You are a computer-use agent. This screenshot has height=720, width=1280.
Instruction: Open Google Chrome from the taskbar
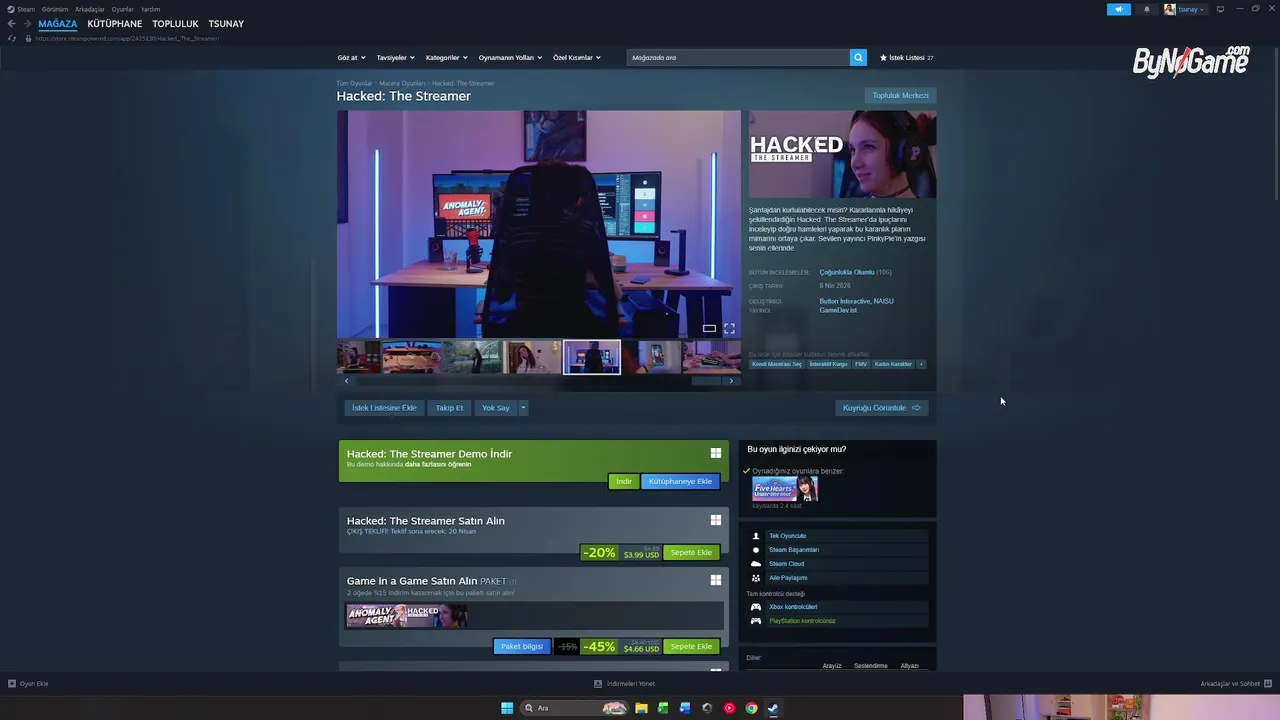751,708
